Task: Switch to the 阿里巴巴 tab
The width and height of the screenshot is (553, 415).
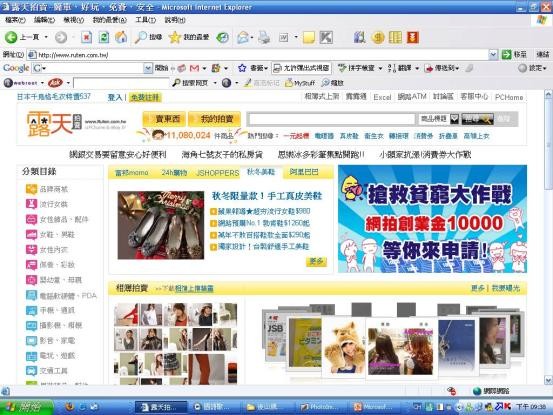Action: [304, 172]
